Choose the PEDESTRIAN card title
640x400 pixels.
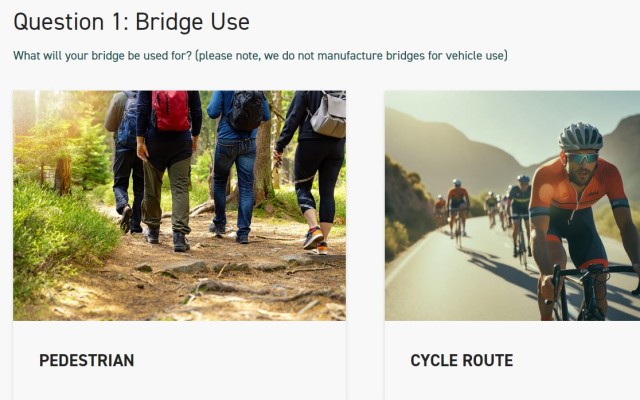click(x=86, y=360)
